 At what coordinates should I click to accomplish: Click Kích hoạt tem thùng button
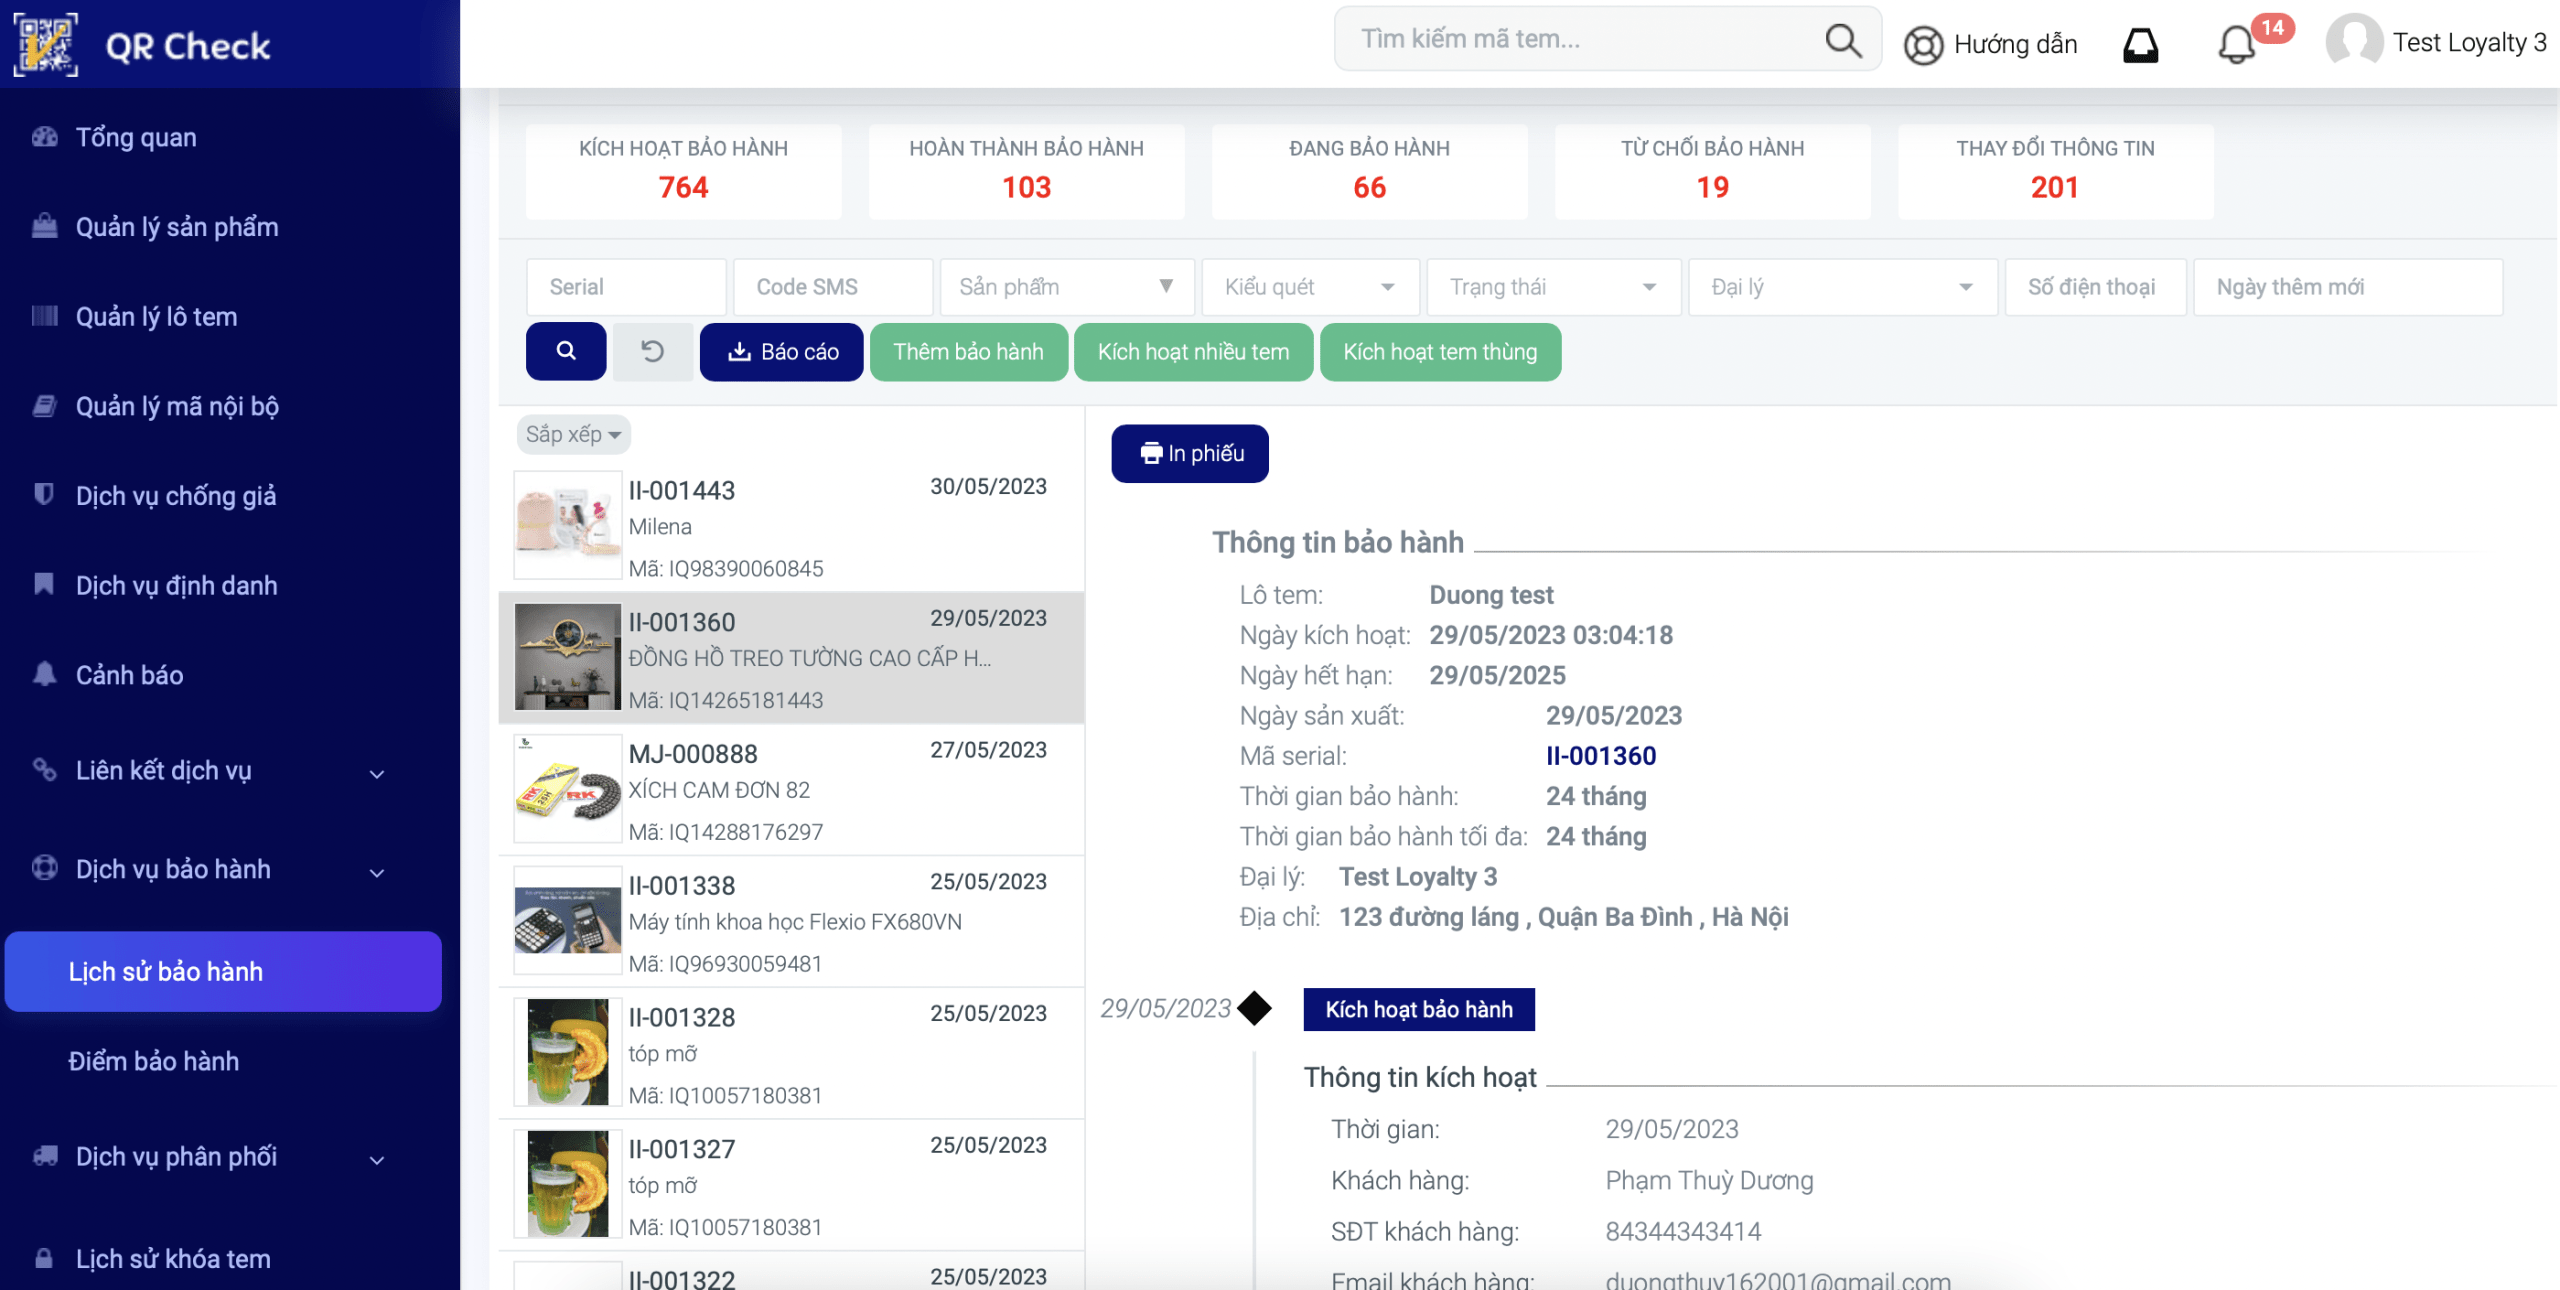[x=1440, y=351]
